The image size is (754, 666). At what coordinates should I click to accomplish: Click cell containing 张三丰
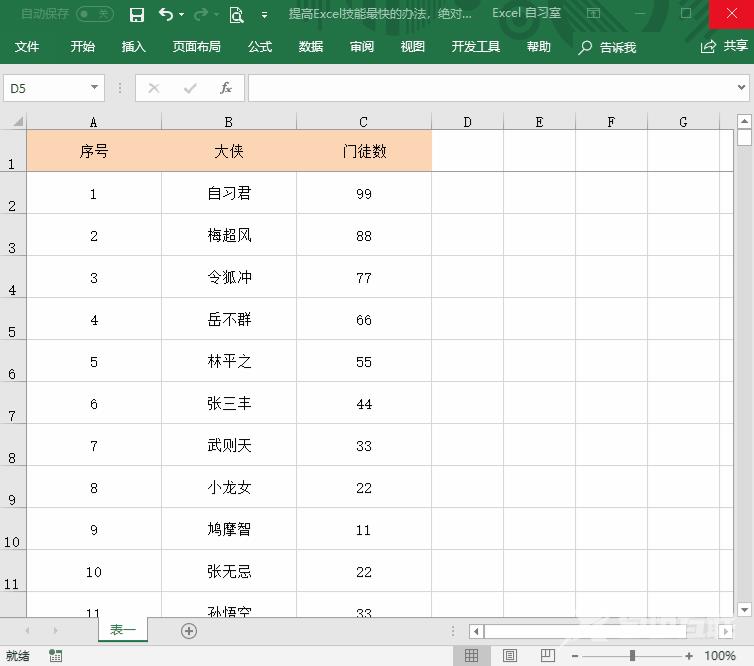tap(229, 403)
